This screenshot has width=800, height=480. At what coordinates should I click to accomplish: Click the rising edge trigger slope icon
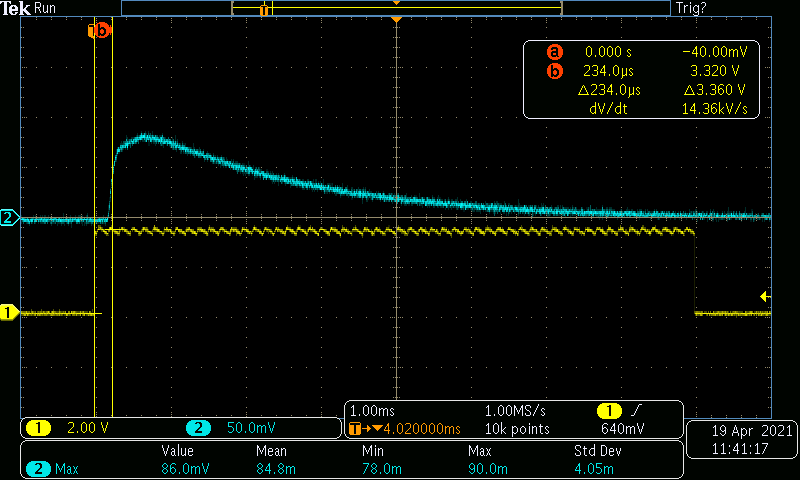click(x=636, y=410)
